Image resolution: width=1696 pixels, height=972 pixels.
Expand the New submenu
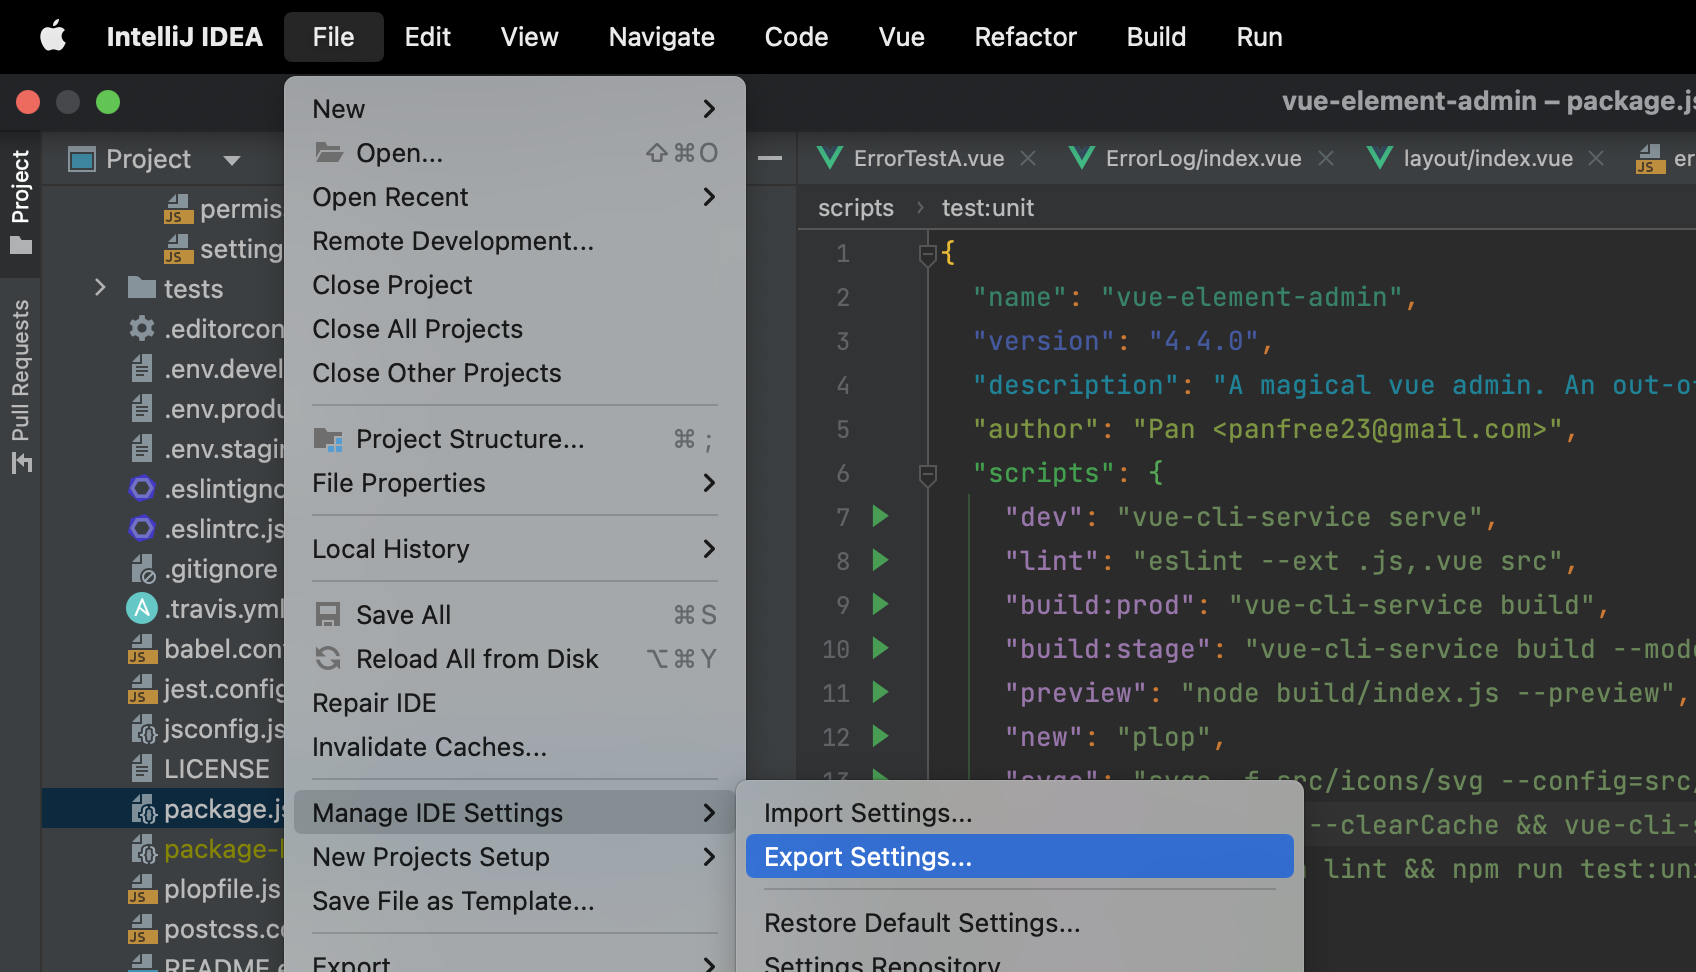pyautogui.click(x=515, y=109)
